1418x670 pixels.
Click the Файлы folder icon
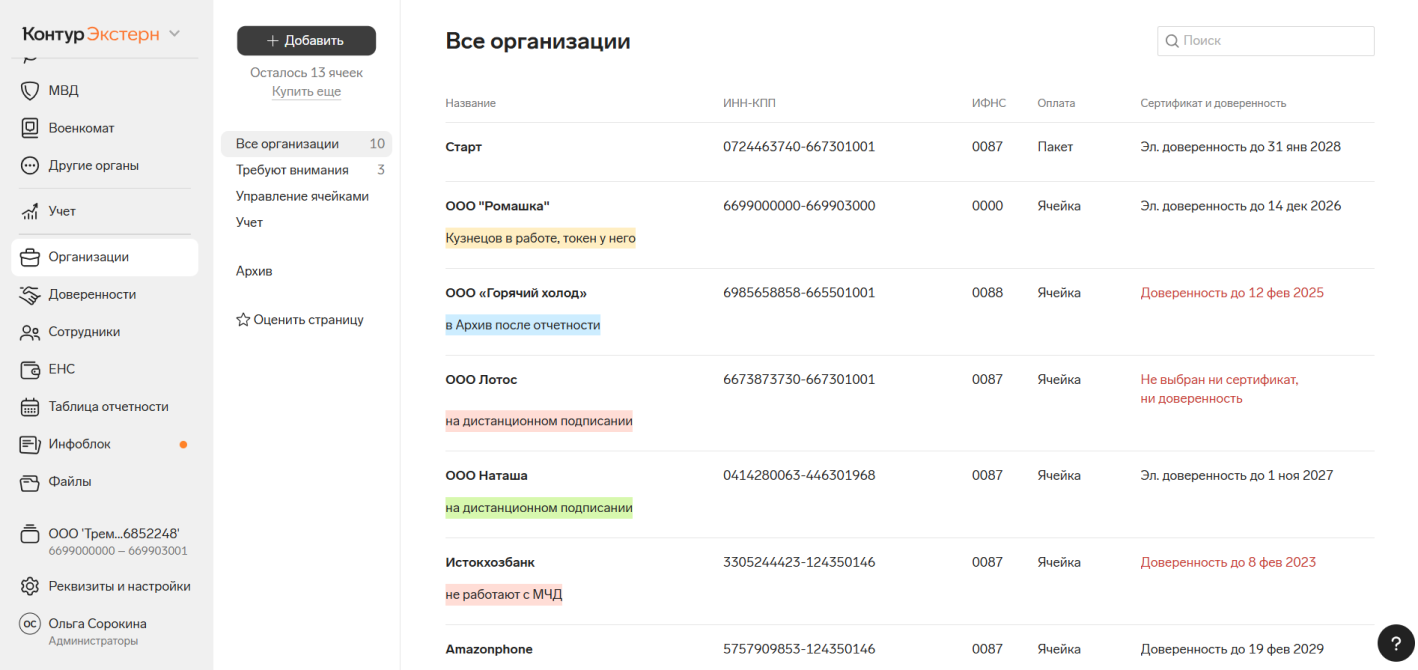(x=30, y=482)
